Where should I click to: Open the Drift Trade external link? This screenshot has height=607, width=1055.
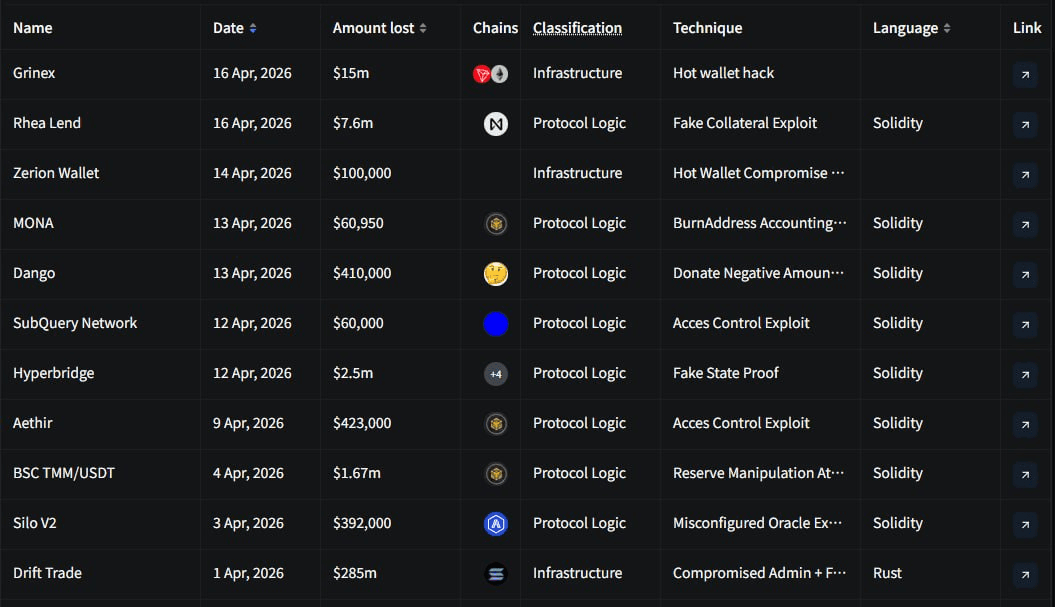[x=1024, y=574]
